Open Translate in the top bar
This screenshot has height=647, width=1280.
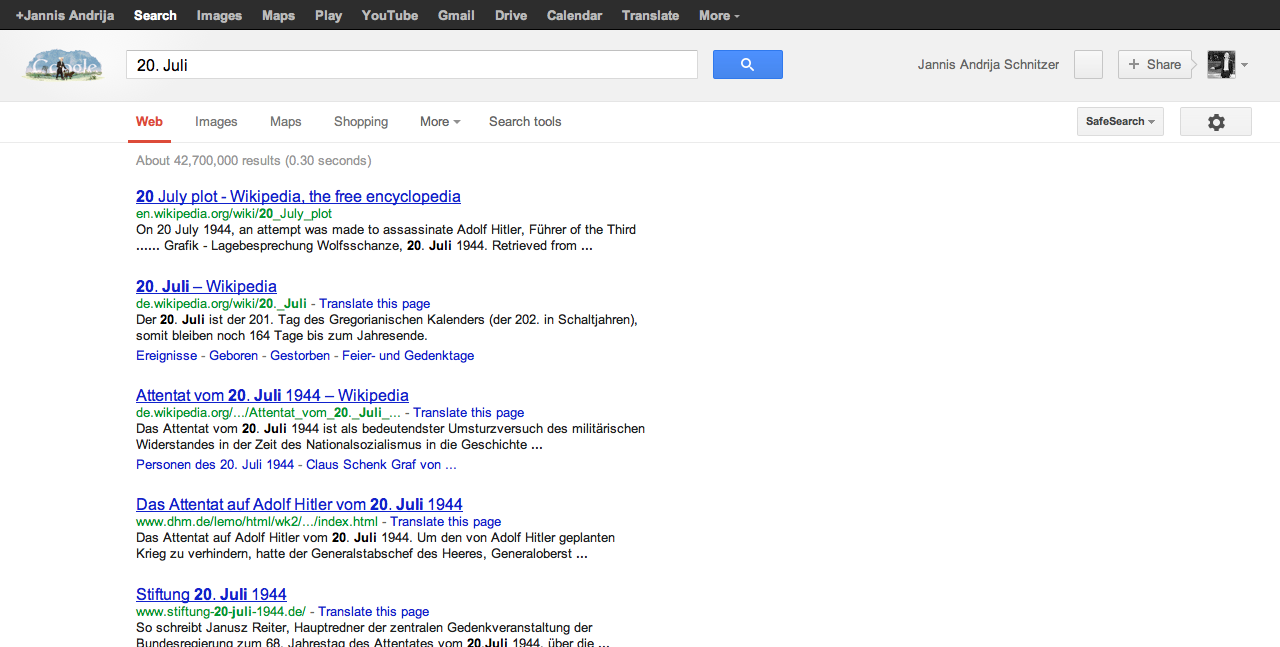(x=650, y=15)
